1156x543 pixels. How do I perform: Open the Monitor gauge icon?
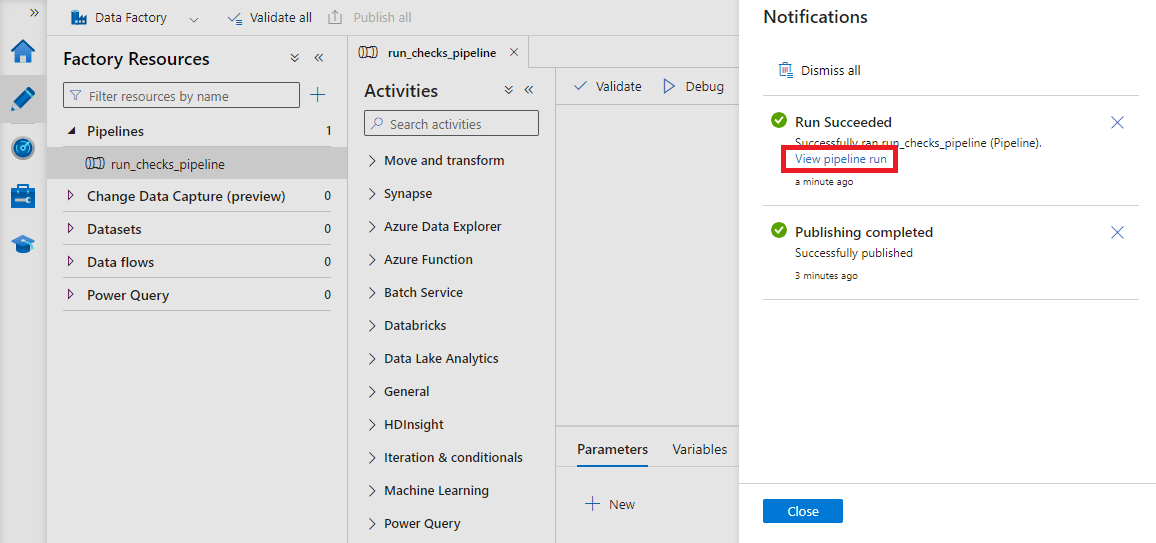click(23, 148)
